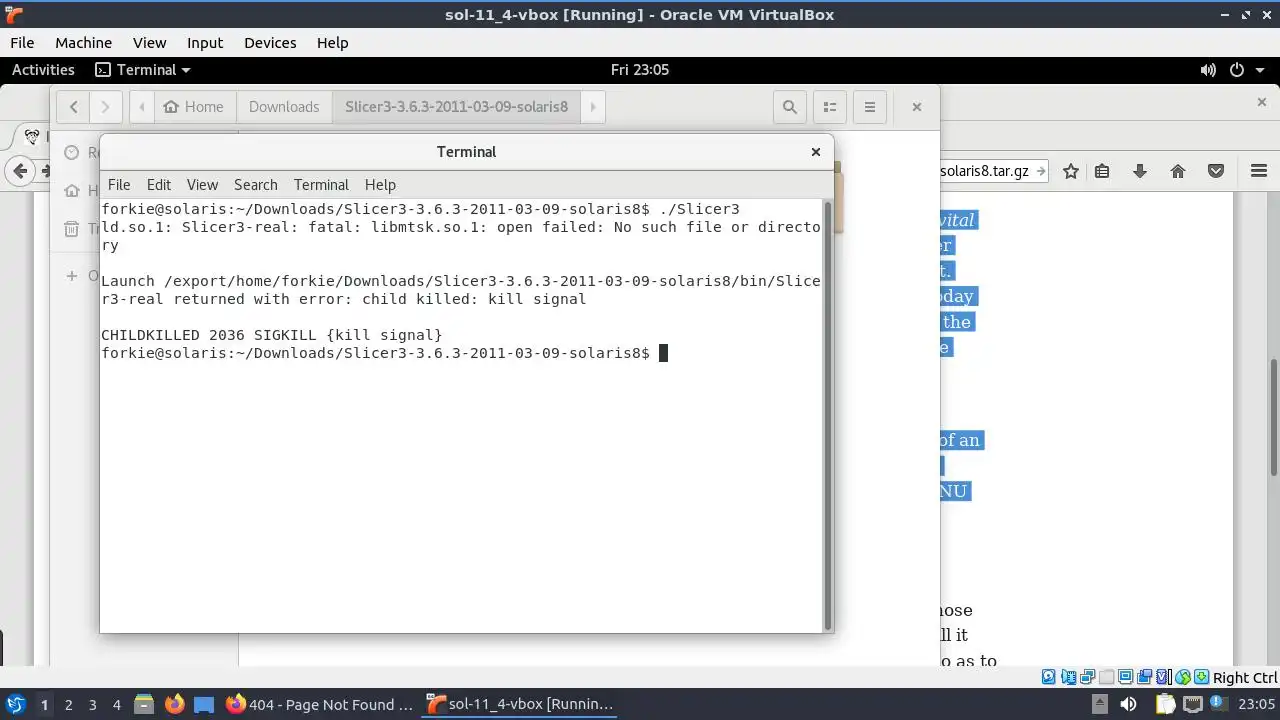
Task: Click the VirtualBox green arrow keyboard icon
Action: click(x=1201, y=677)
